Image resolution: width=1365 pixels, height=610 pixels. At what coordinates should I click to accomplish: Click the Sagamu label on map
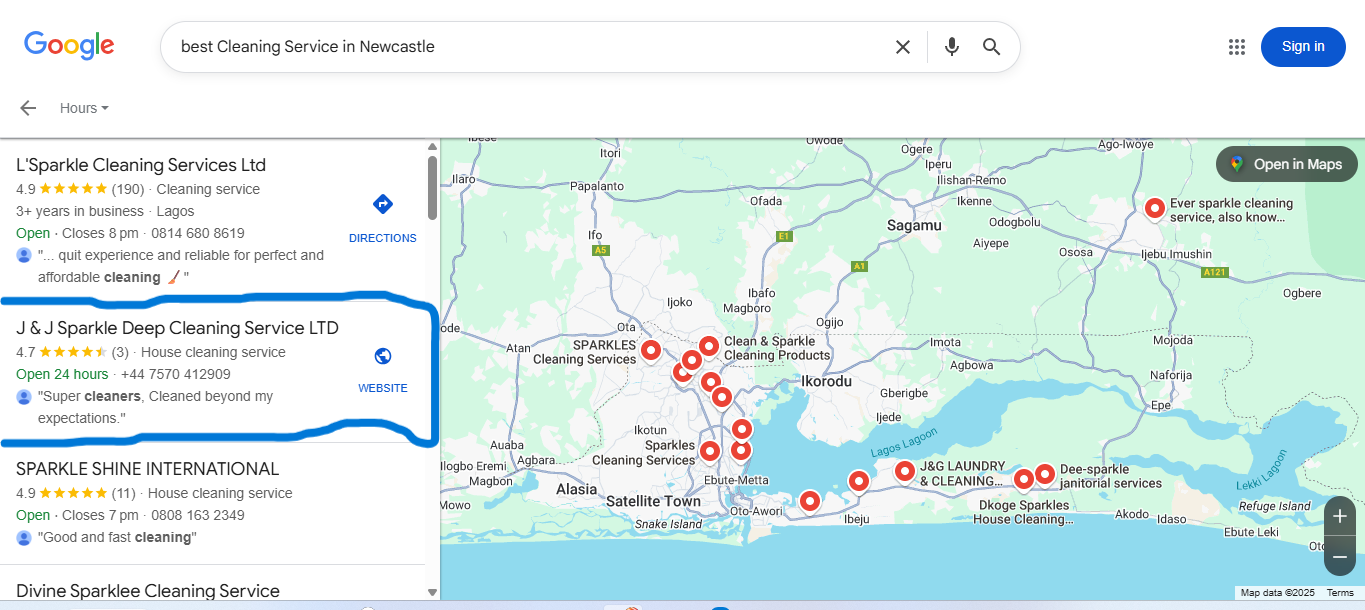coord(914,226)
